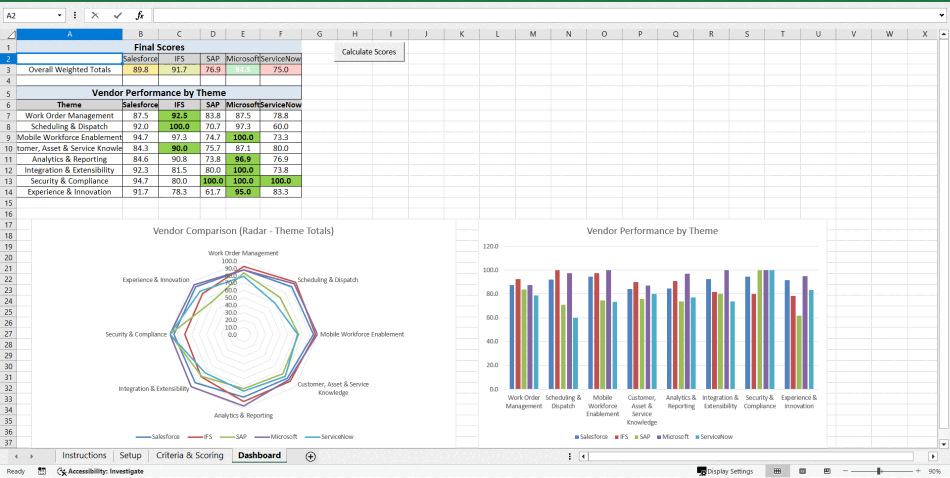950x478 pixels.
Task: Switch to Page Break Preview icon
Action: [x=826, y=471]
